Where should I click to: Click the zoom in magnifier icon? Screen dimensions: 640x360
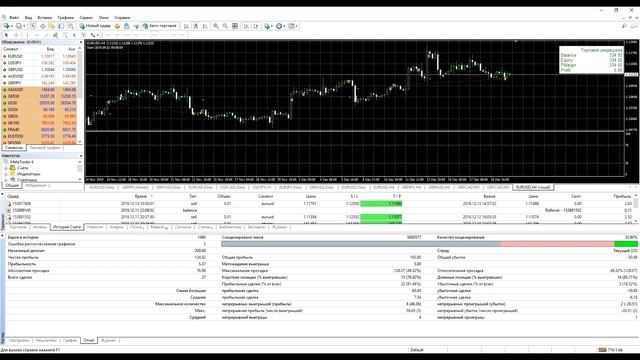[x=216, y=26]
